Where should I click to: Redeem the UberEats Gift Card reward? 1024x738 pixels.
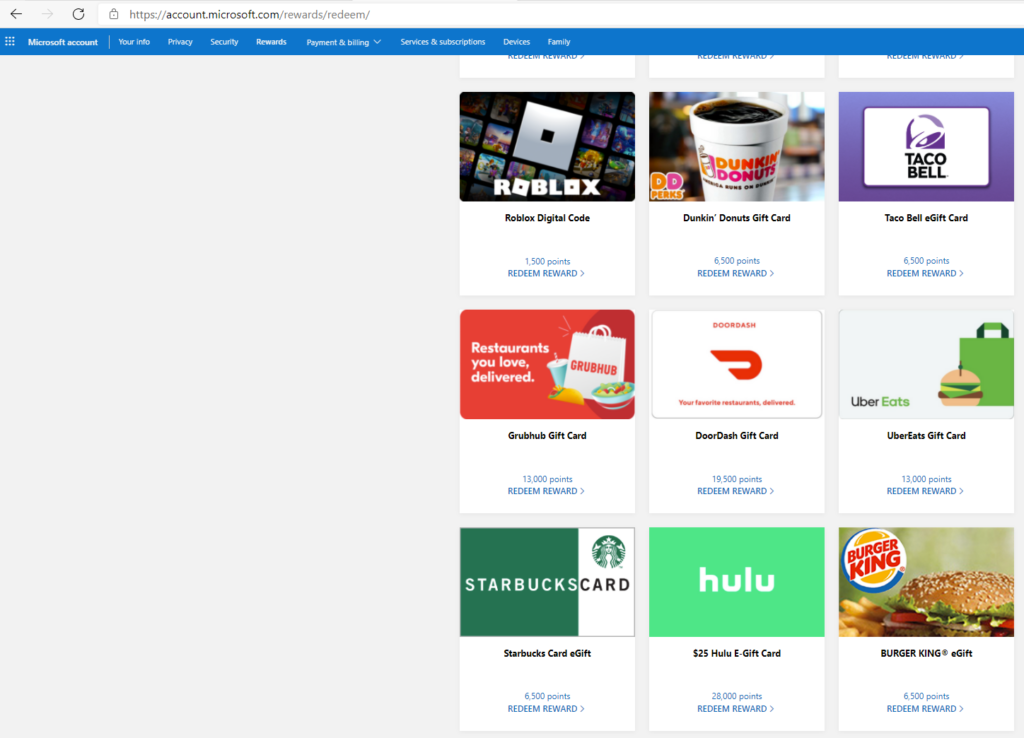tap(925, 491)
